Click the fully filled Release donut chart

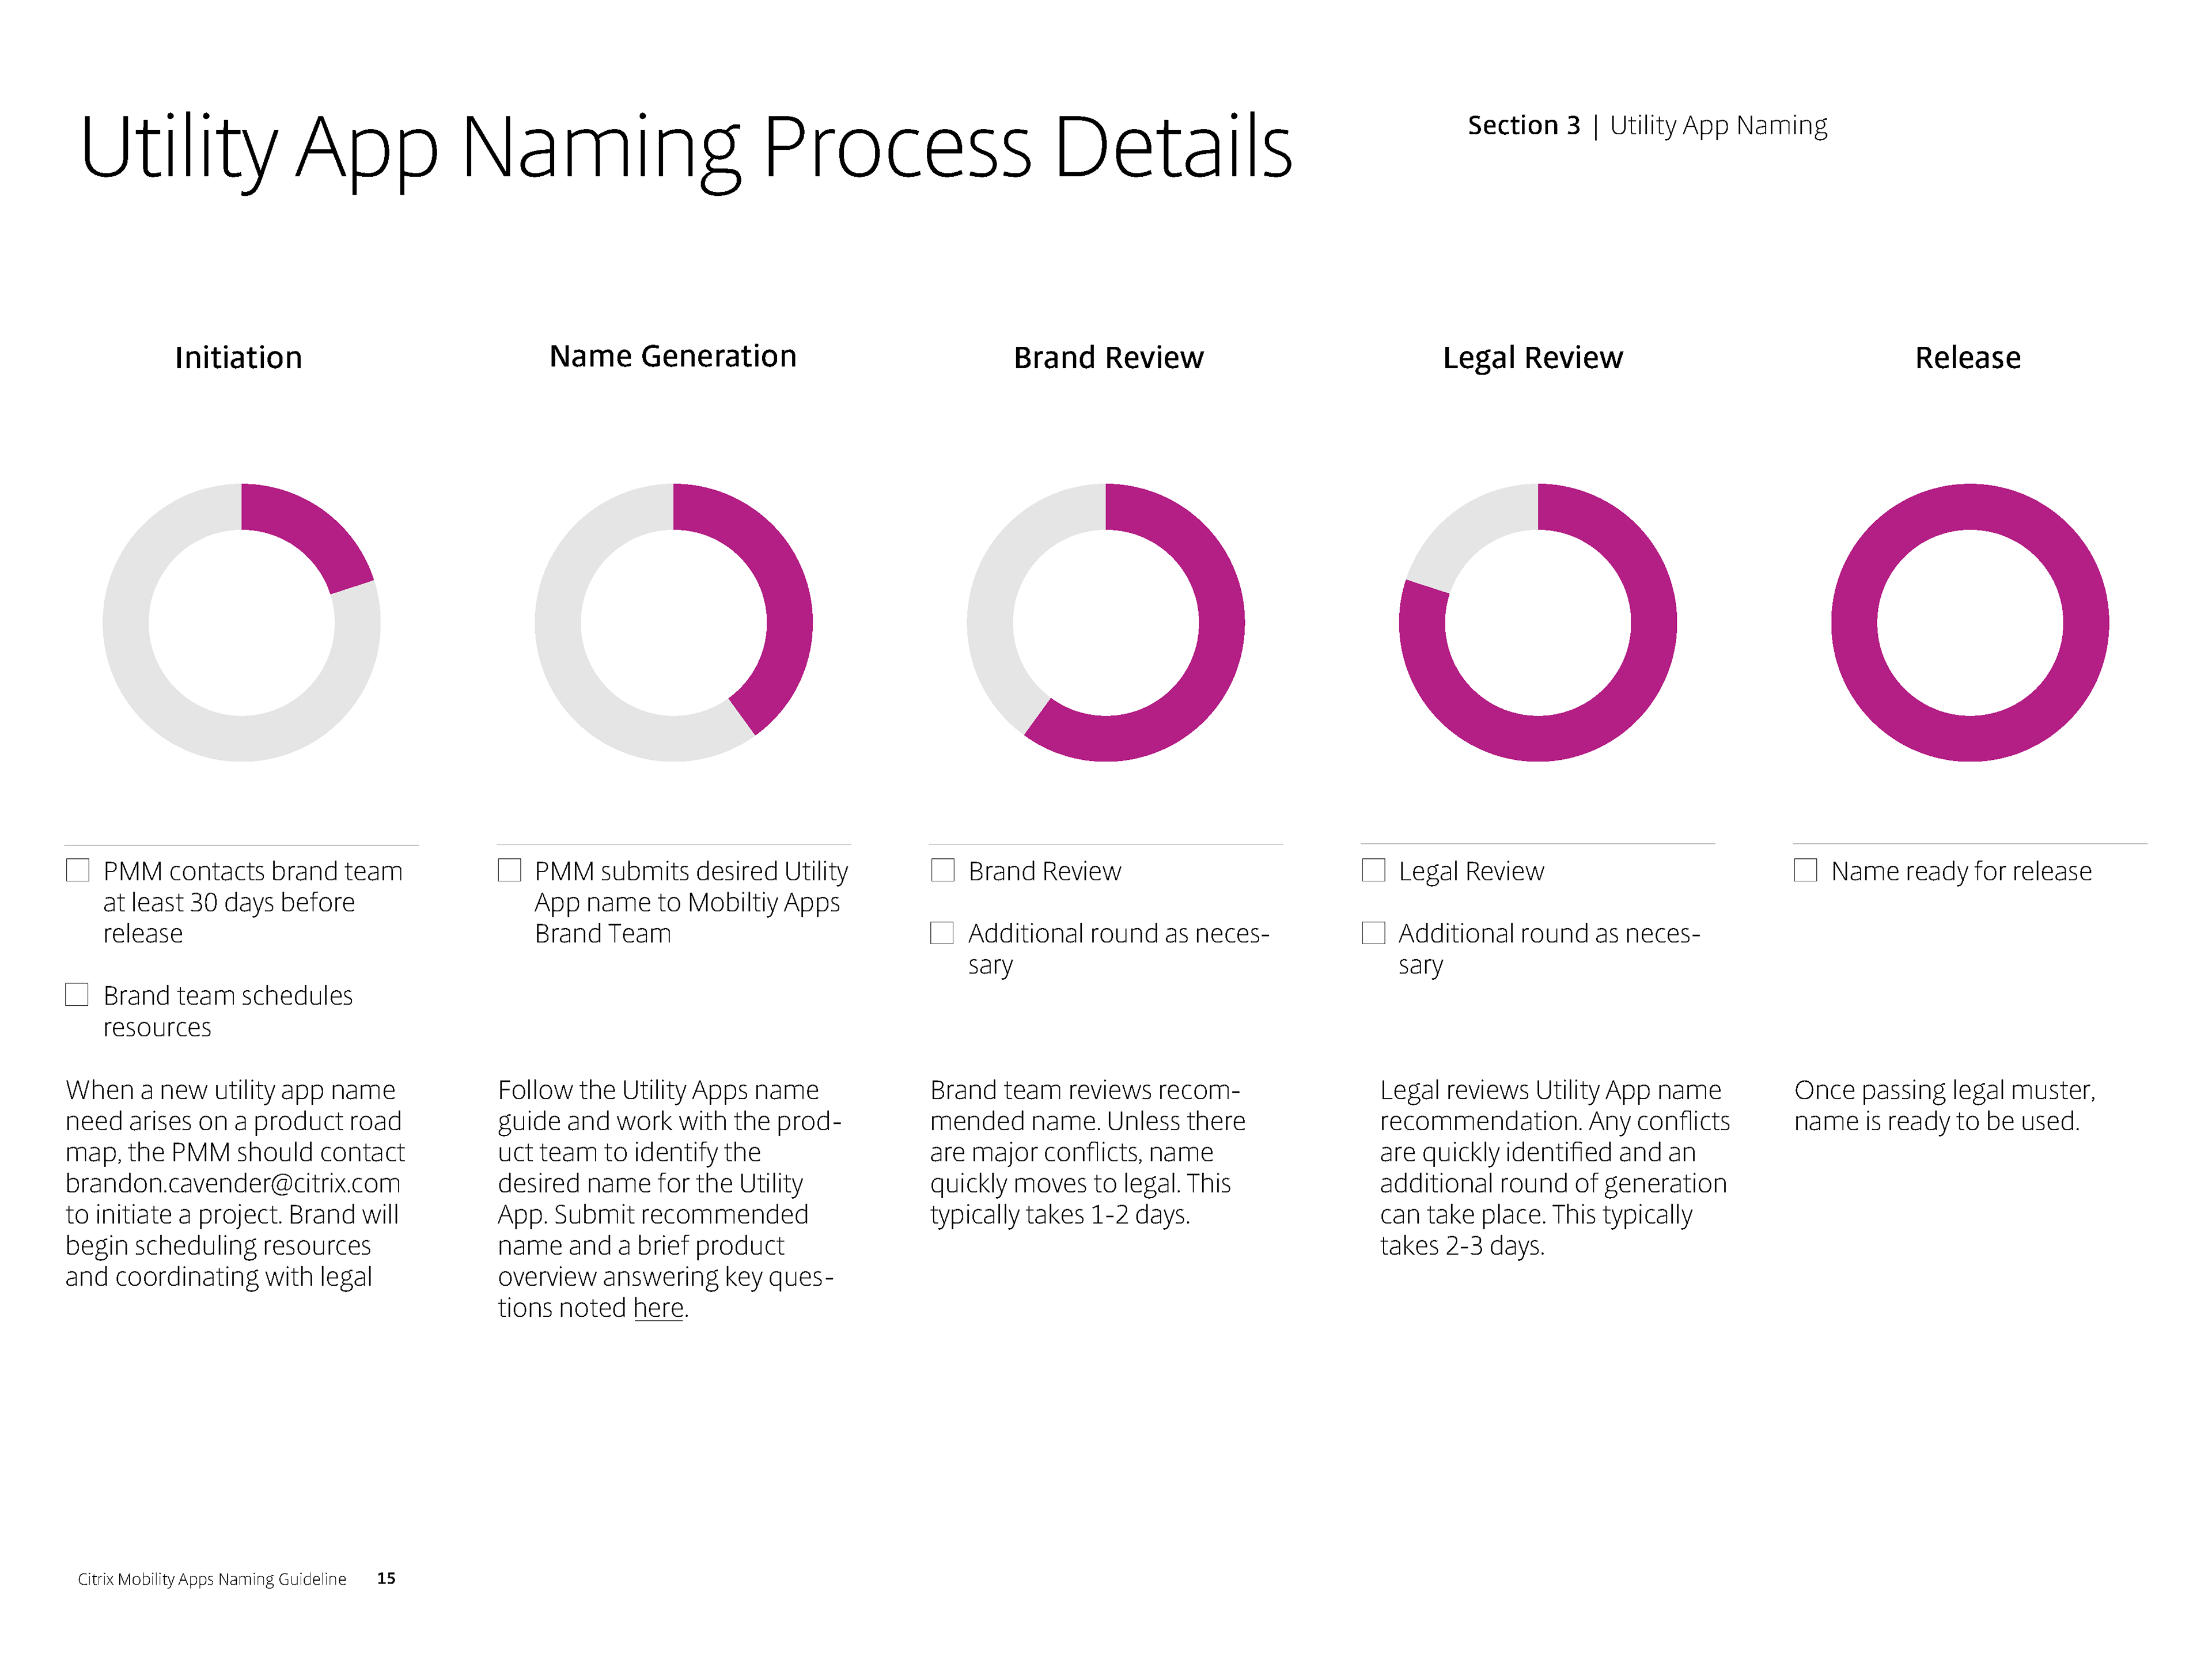tap(1970, 622)
